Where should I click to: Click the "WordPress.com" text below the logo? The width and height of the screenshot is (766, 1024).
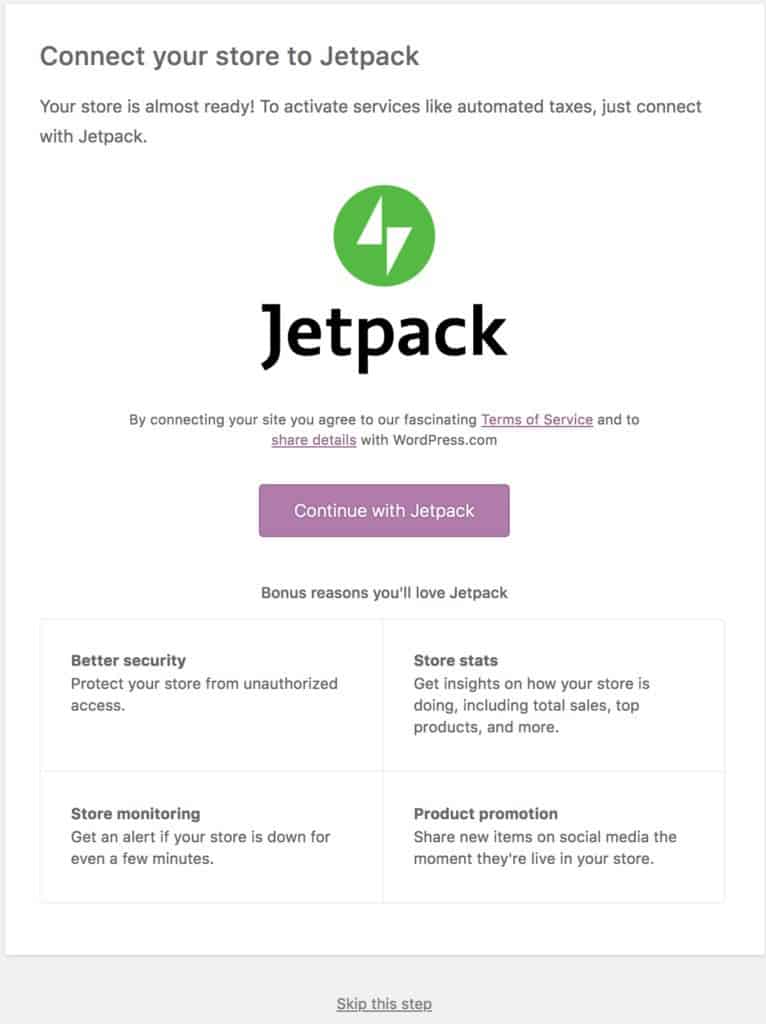click(448, 440)
